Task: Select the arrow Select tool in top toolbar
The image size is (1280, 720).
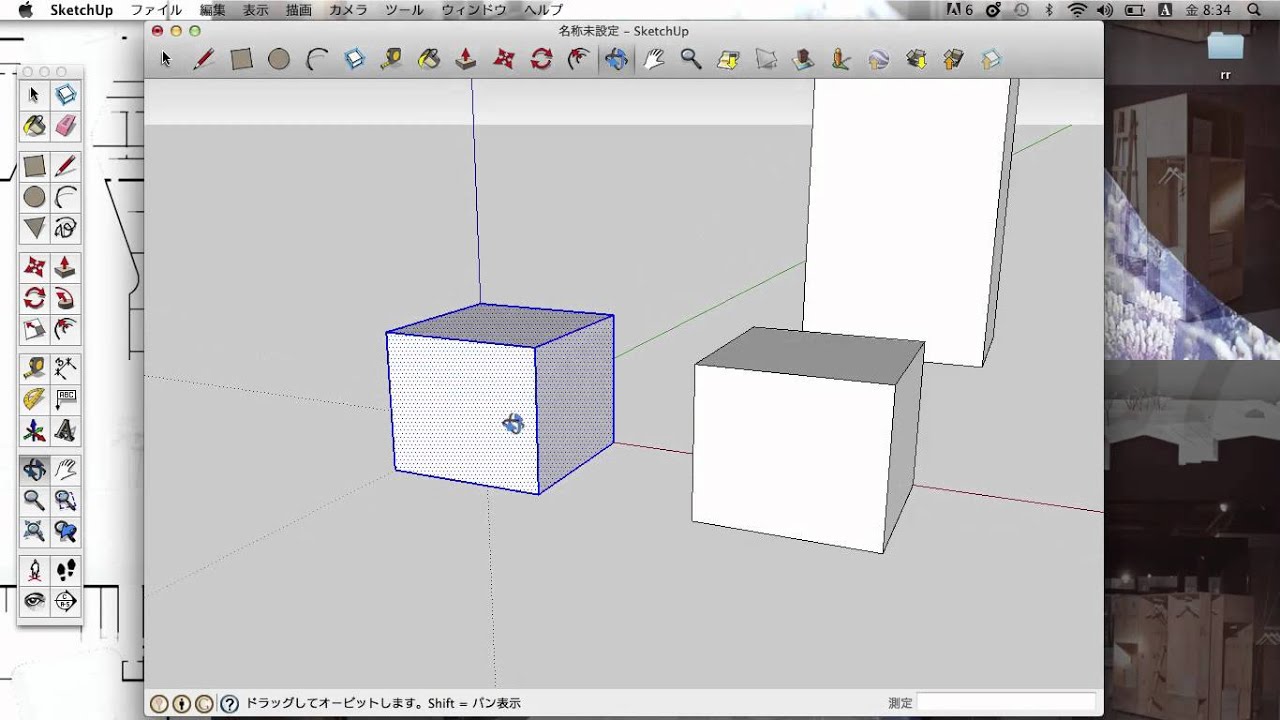Action: [x=166, y=59]
